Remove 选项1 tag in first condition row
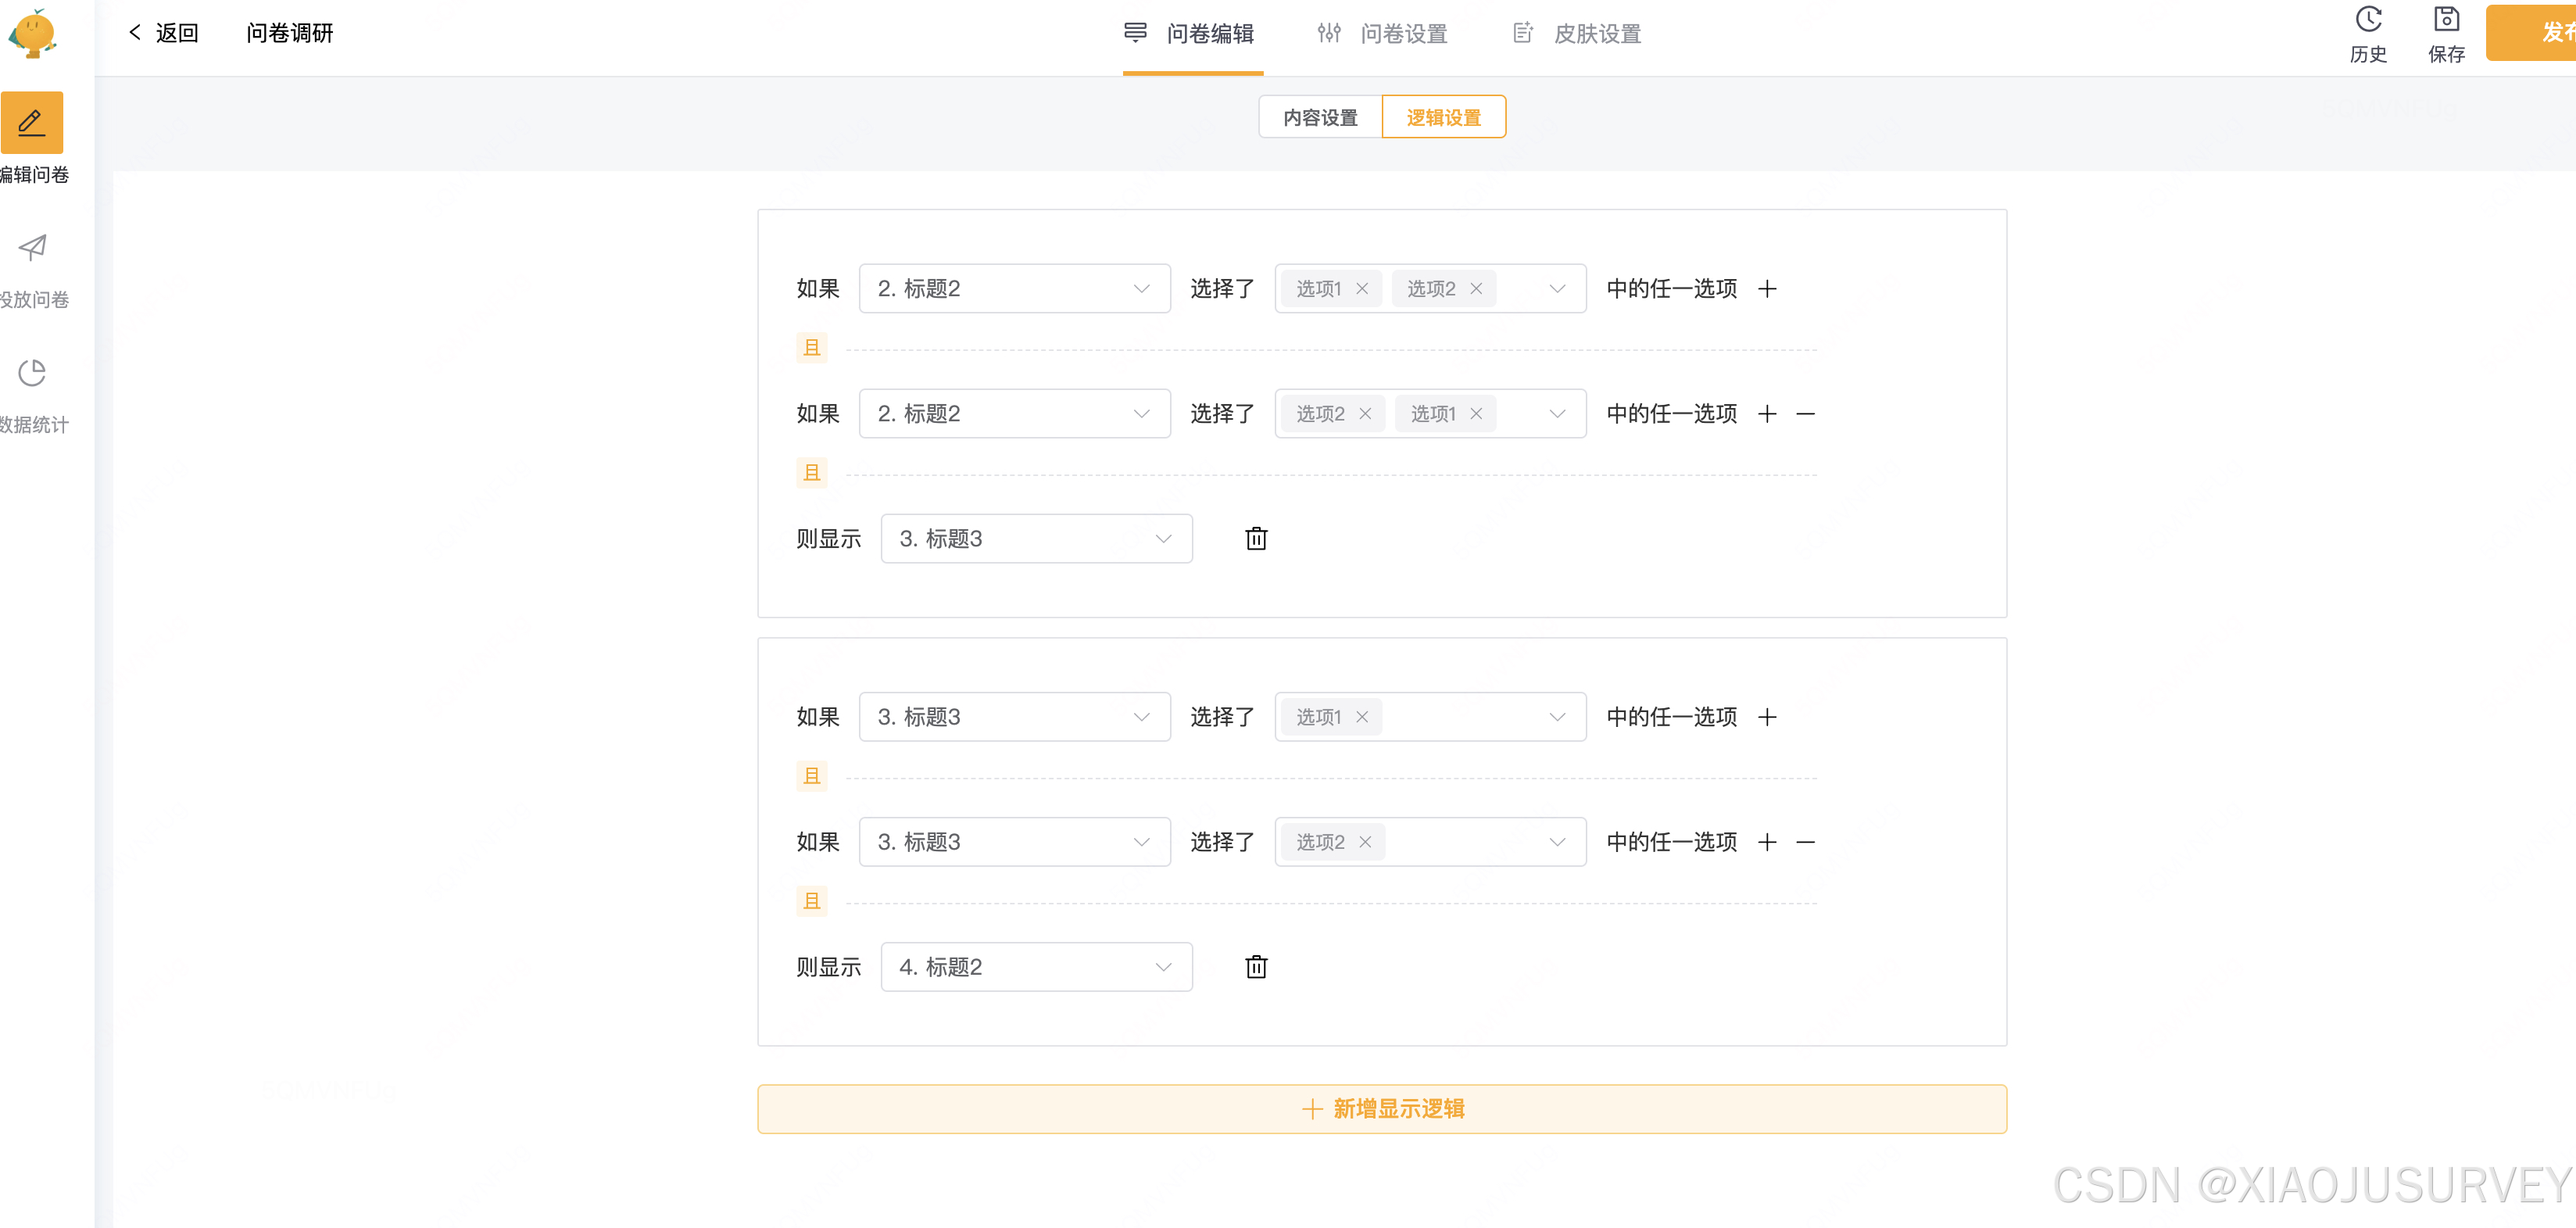 point(1361,289)
